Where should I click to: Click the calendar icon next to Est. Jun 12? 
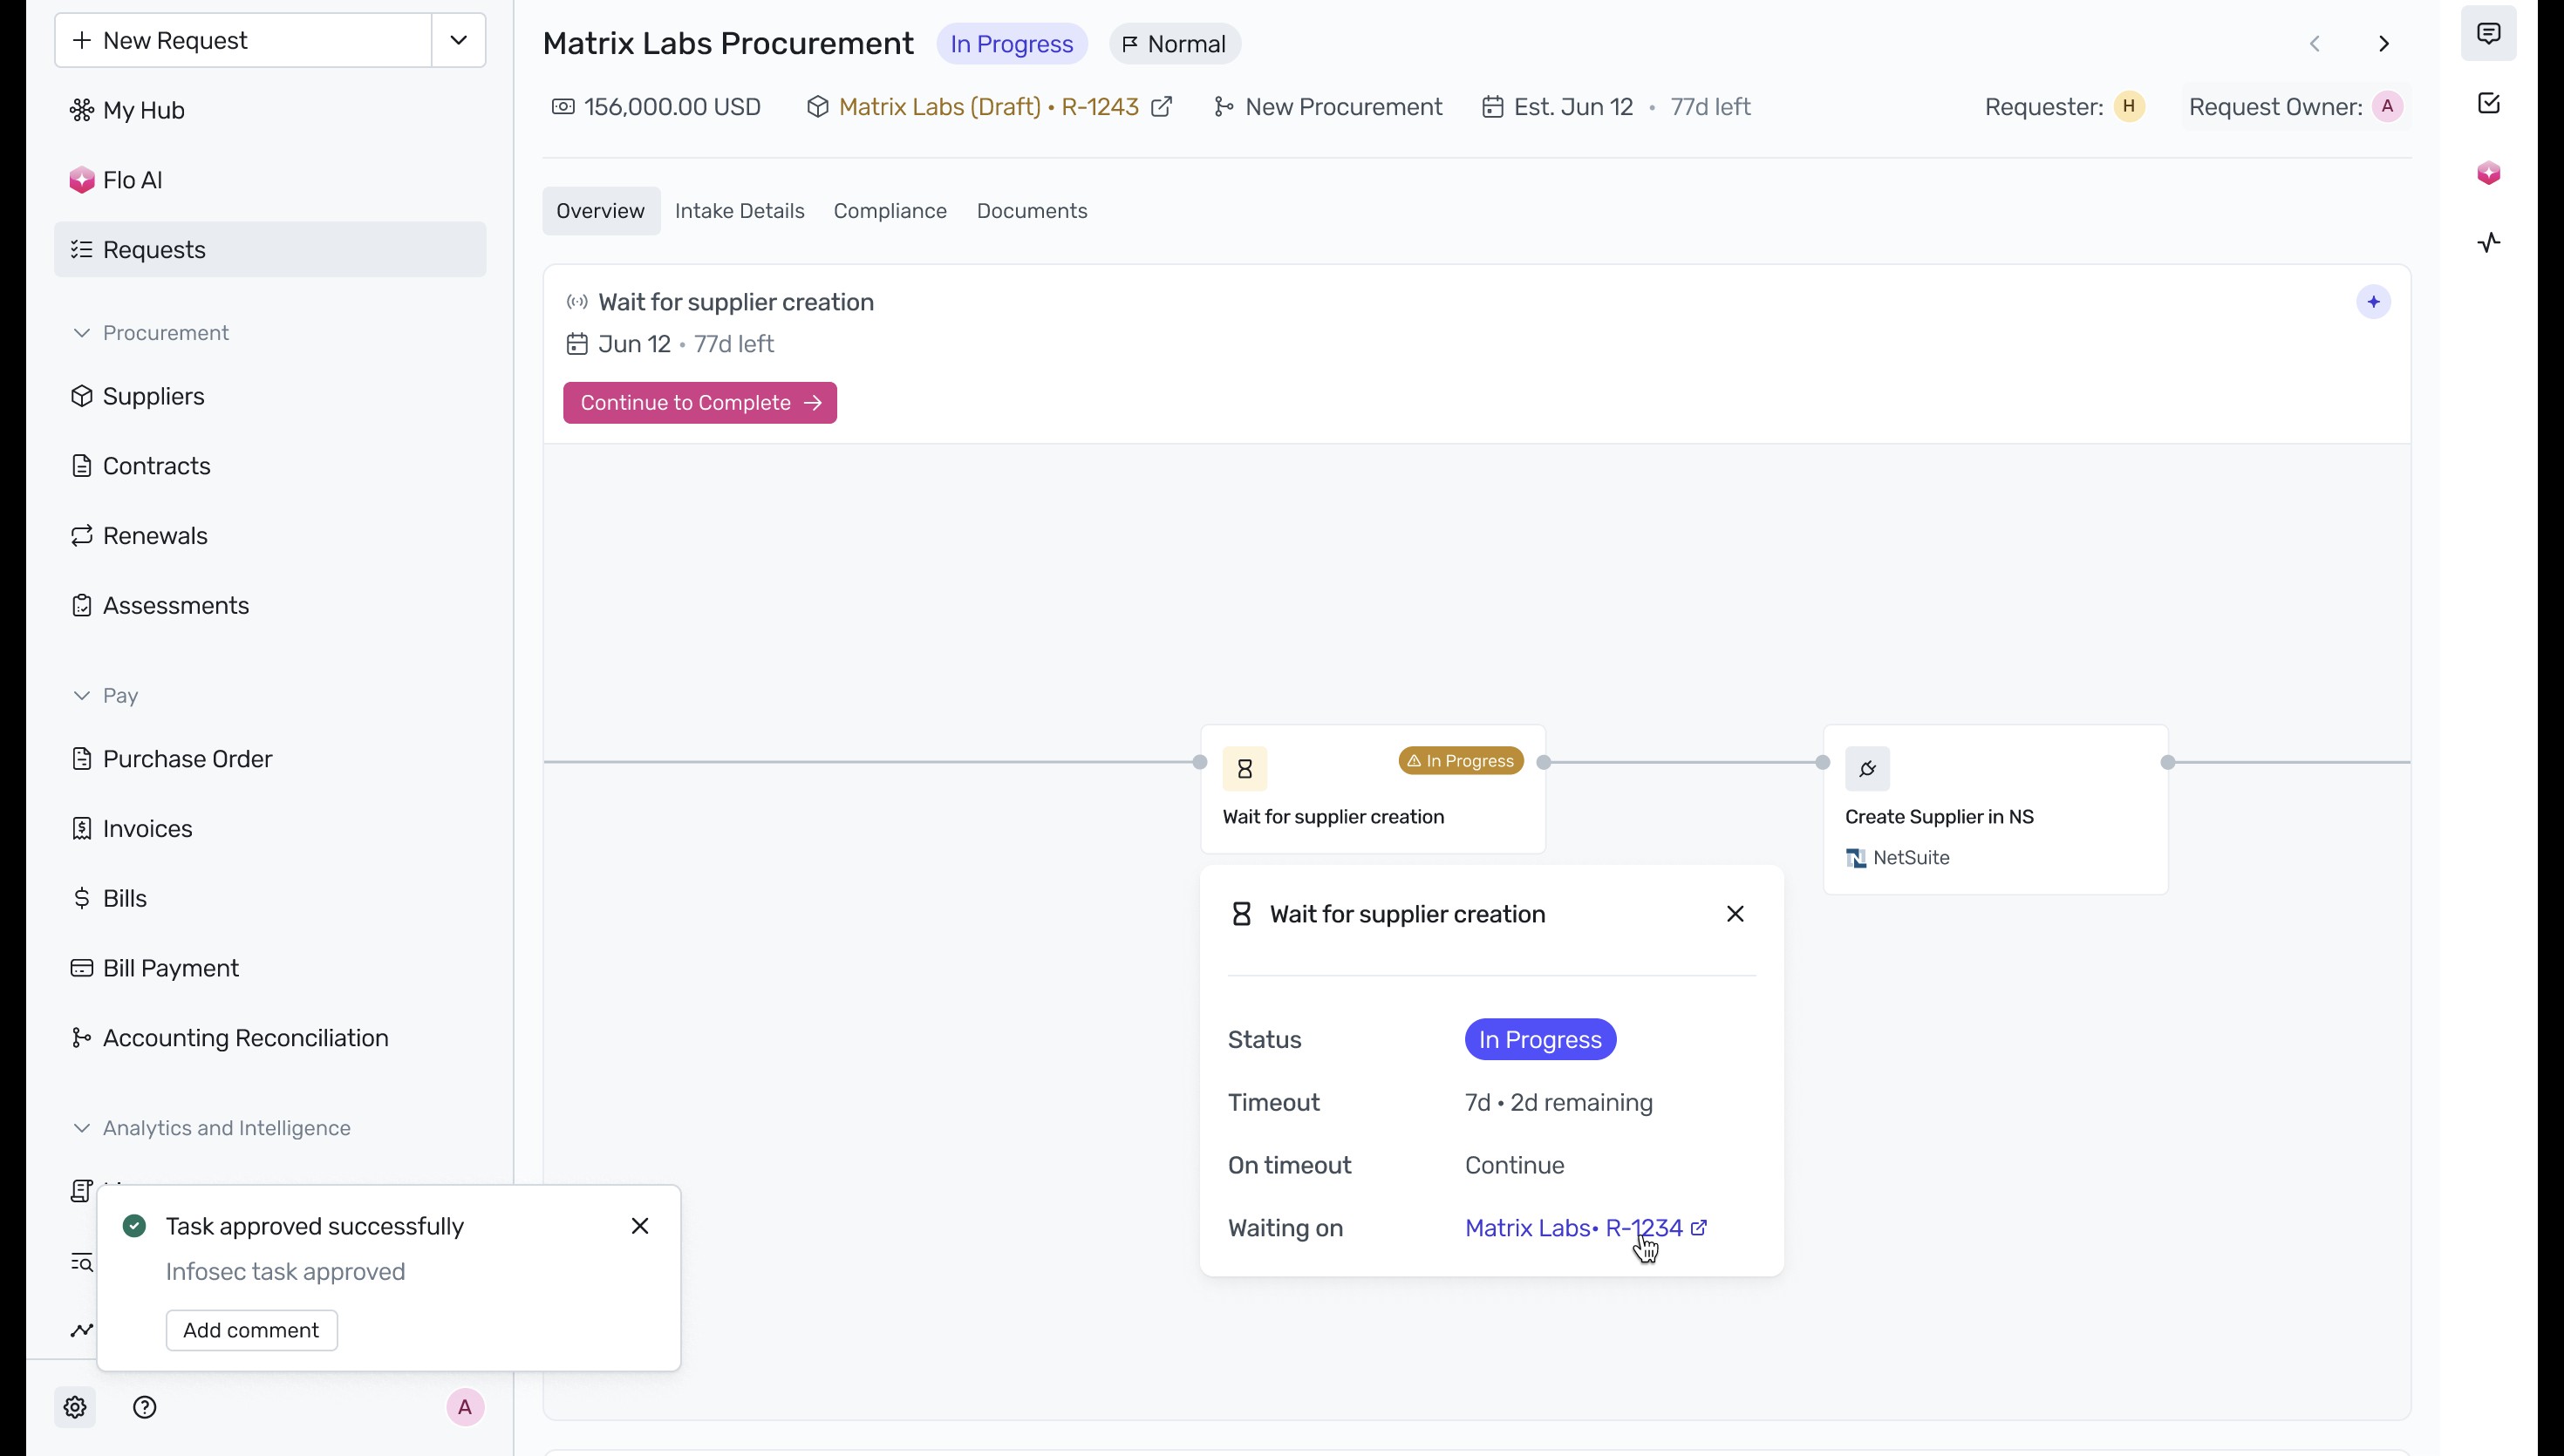click(x=1492, y=107)
